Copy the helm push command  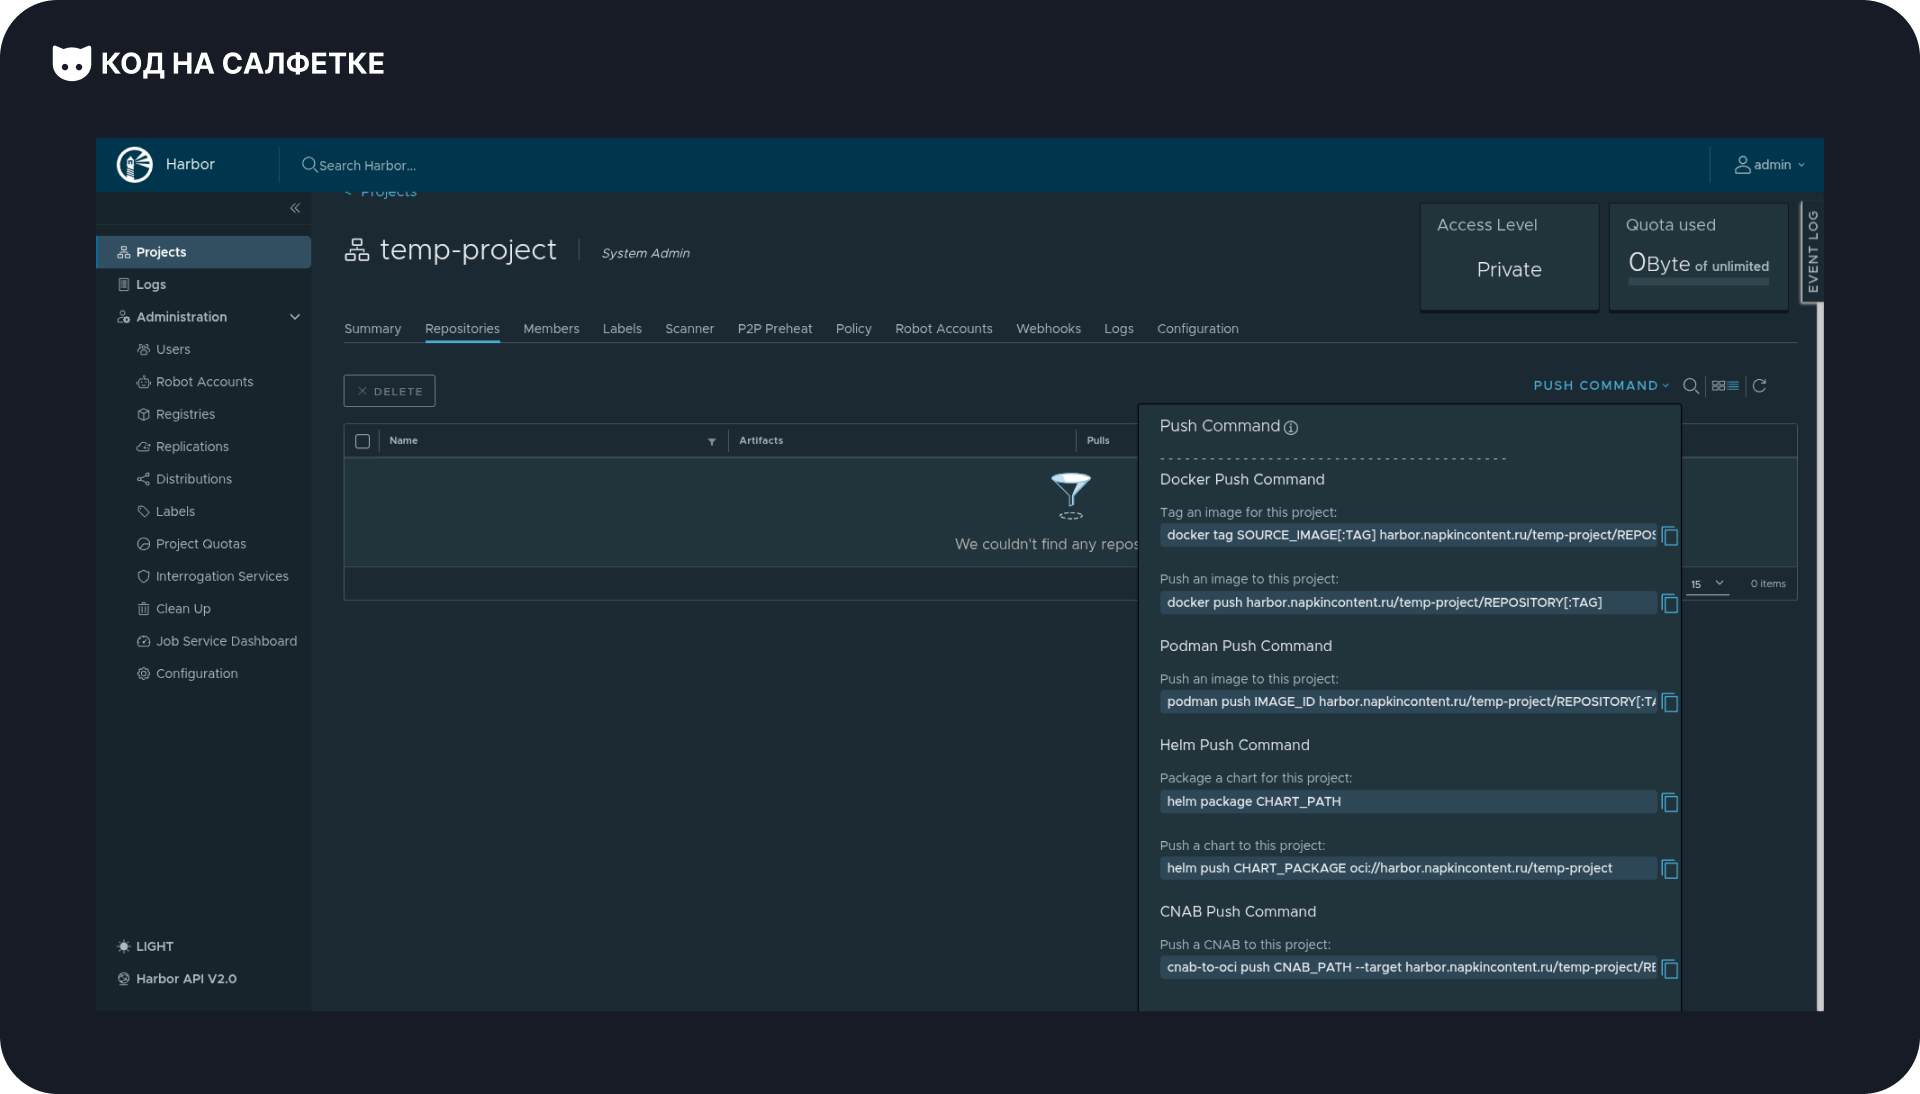click(1669, 869)
